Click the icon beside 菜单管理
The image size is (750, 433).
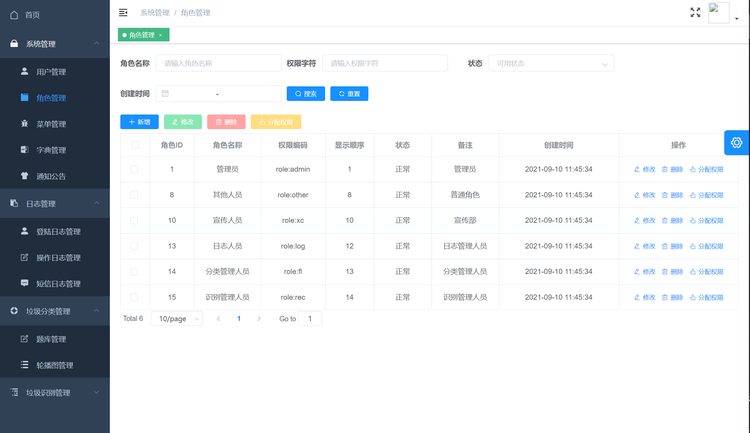click(24, 123)
